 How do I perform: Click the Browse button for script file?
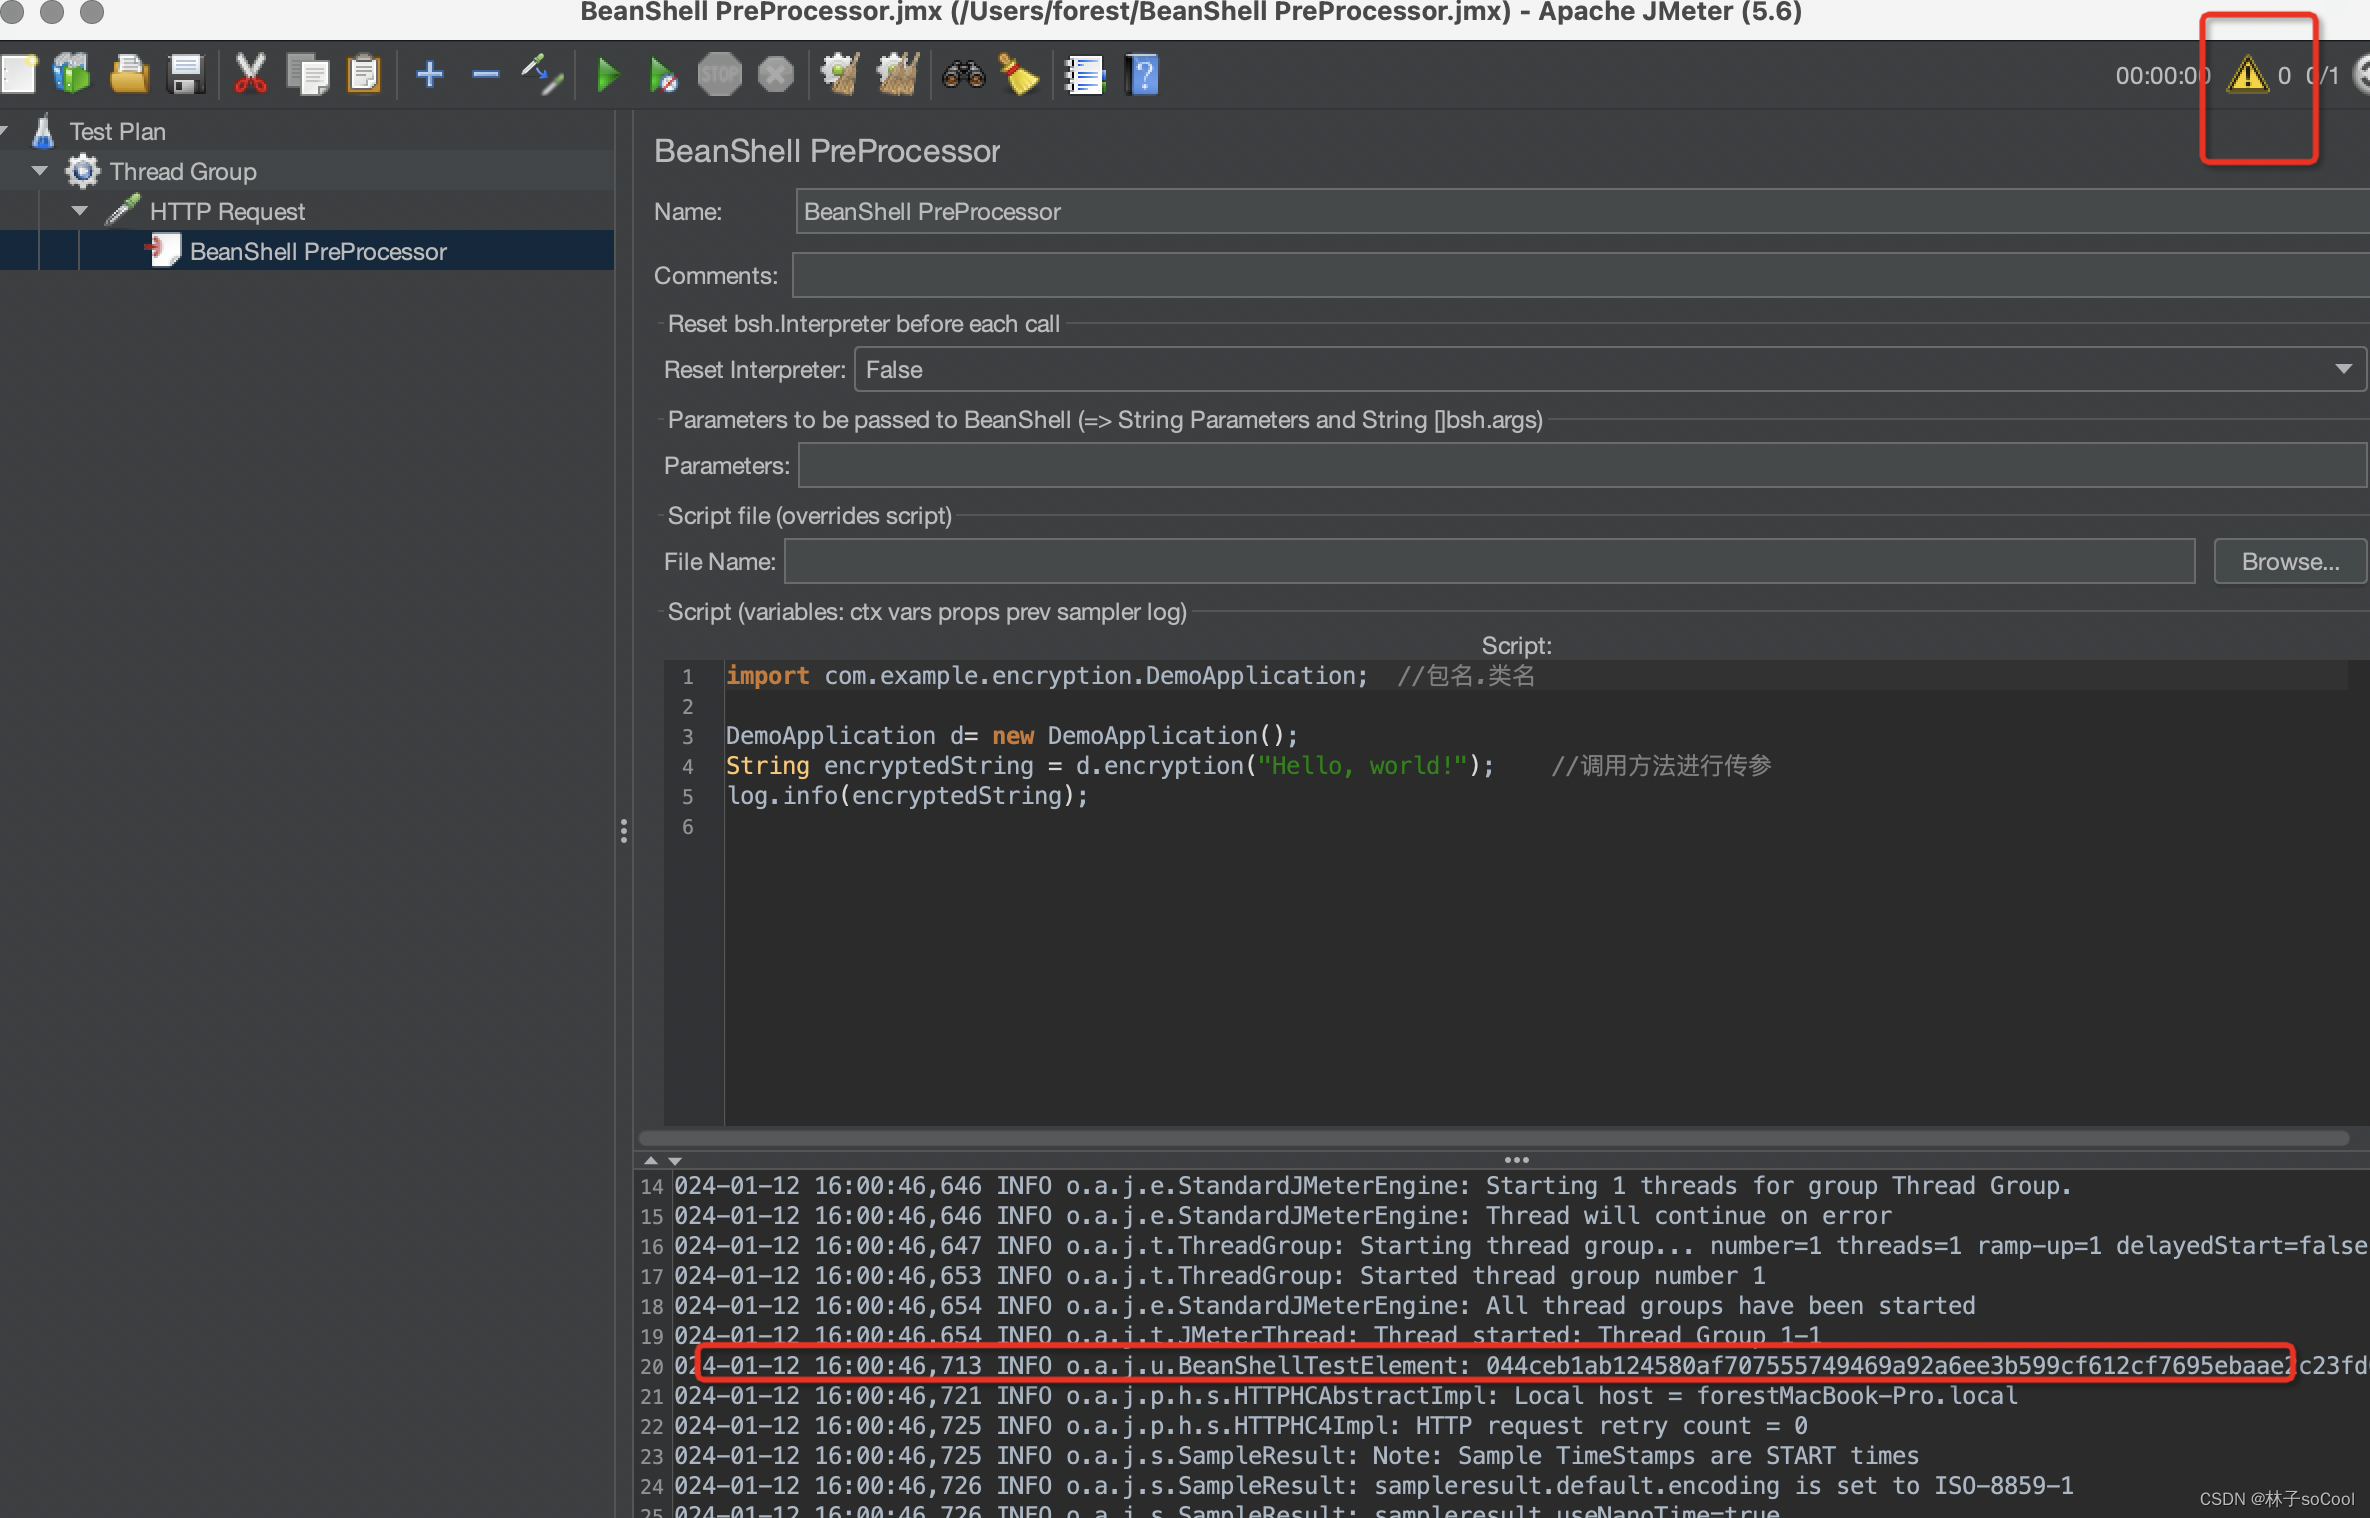tap(2282, 561)
